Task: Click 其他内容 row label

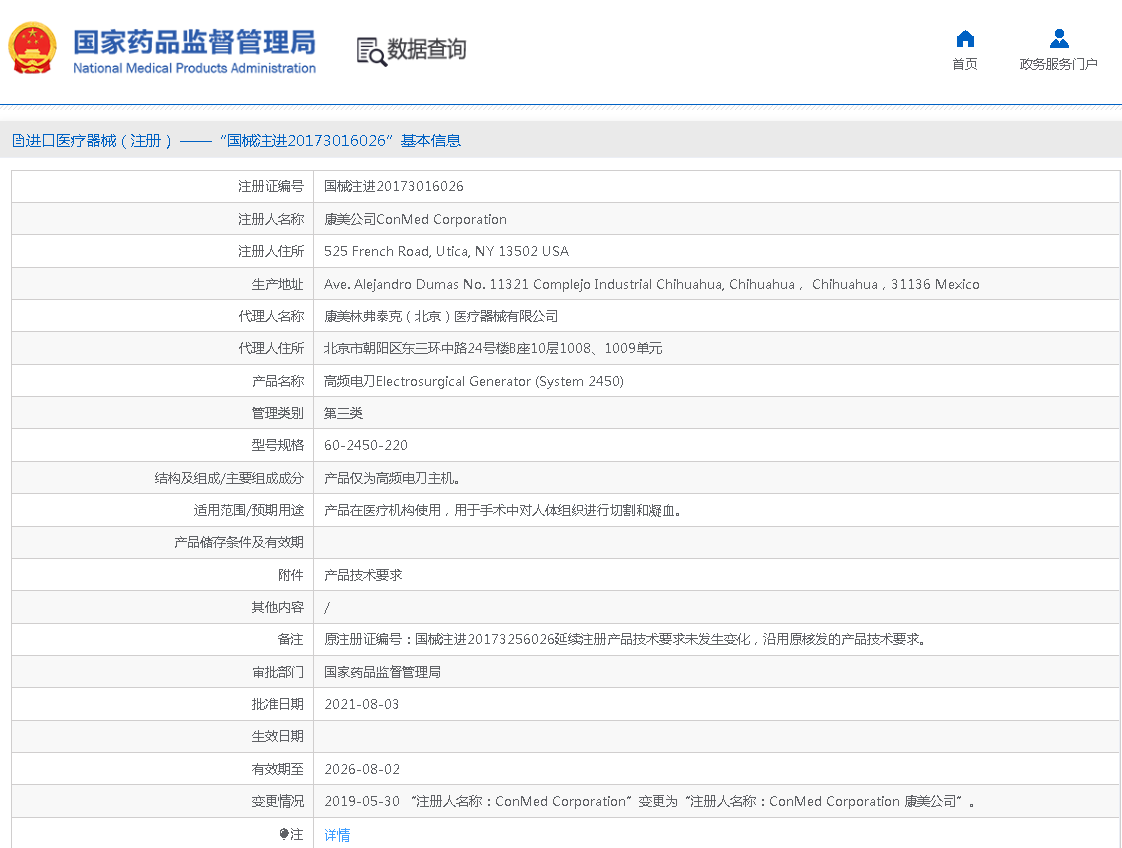Action: [278, 608]
